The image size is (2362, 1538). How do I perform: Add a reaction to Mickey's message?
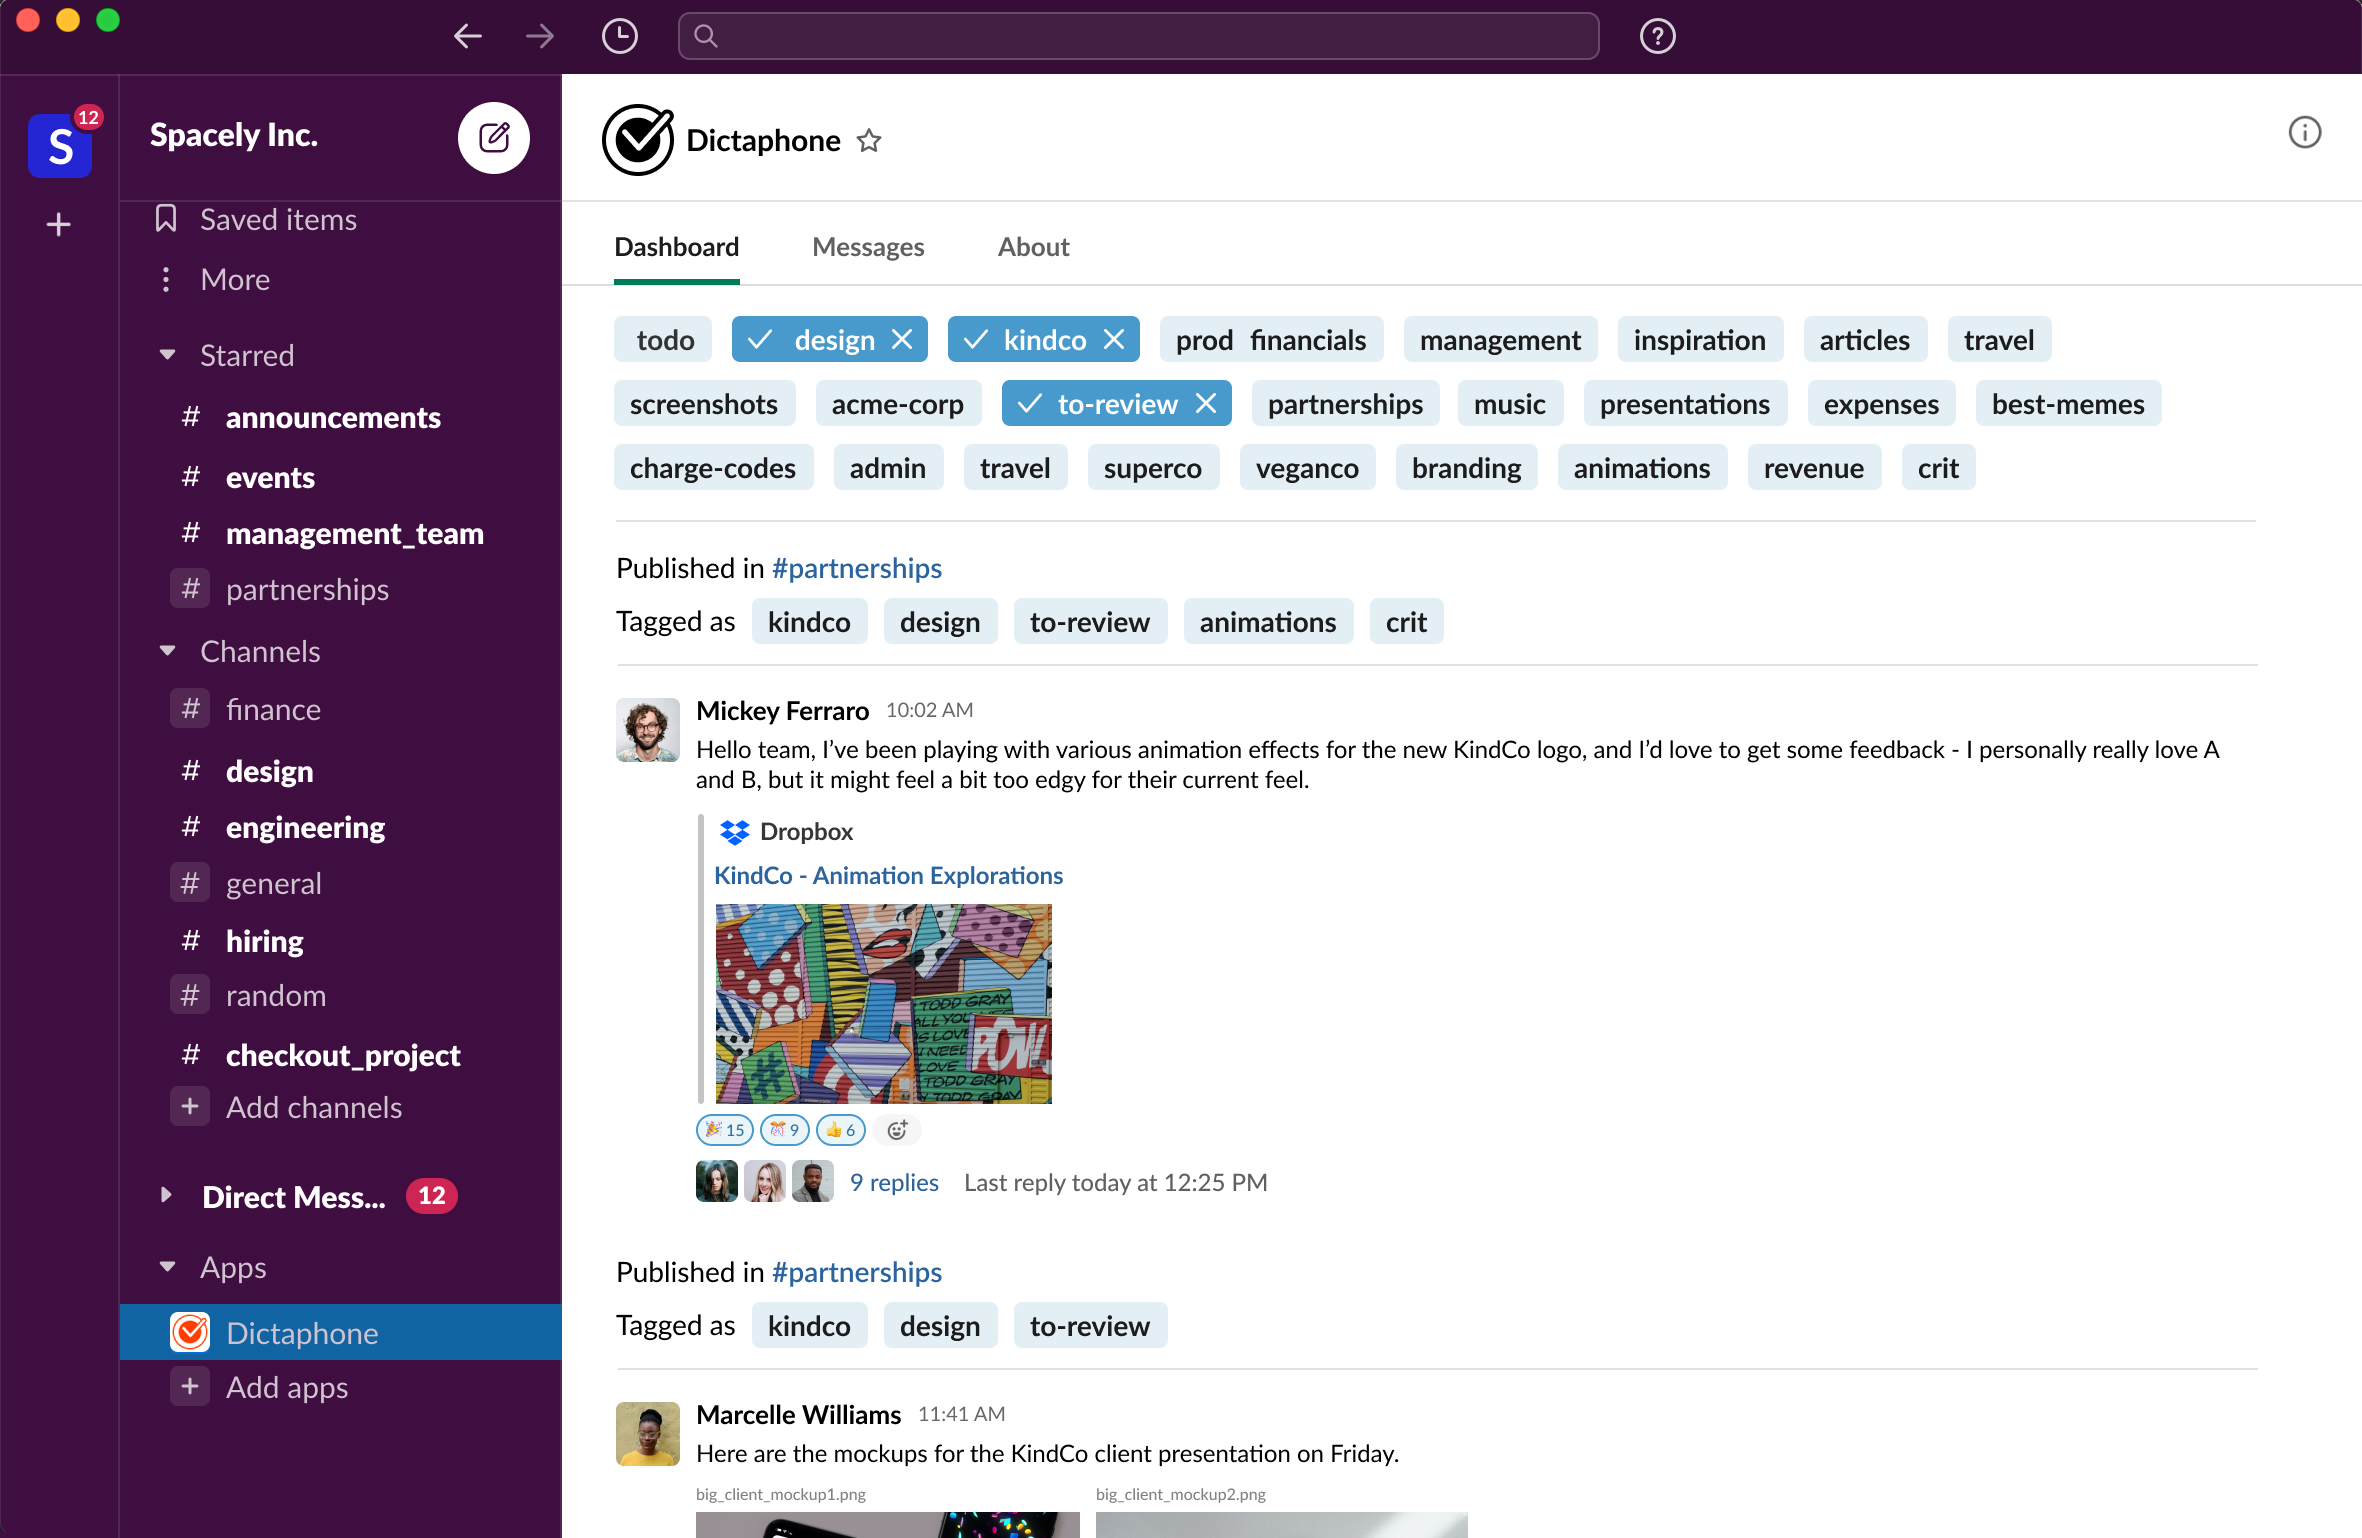(x=897, y=1130)
